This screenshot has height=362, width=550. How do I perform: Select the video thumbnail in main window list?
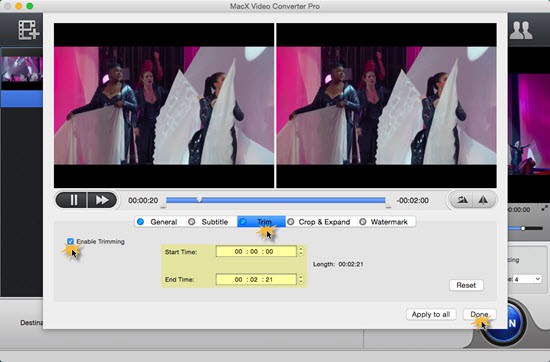click(21, 69)
